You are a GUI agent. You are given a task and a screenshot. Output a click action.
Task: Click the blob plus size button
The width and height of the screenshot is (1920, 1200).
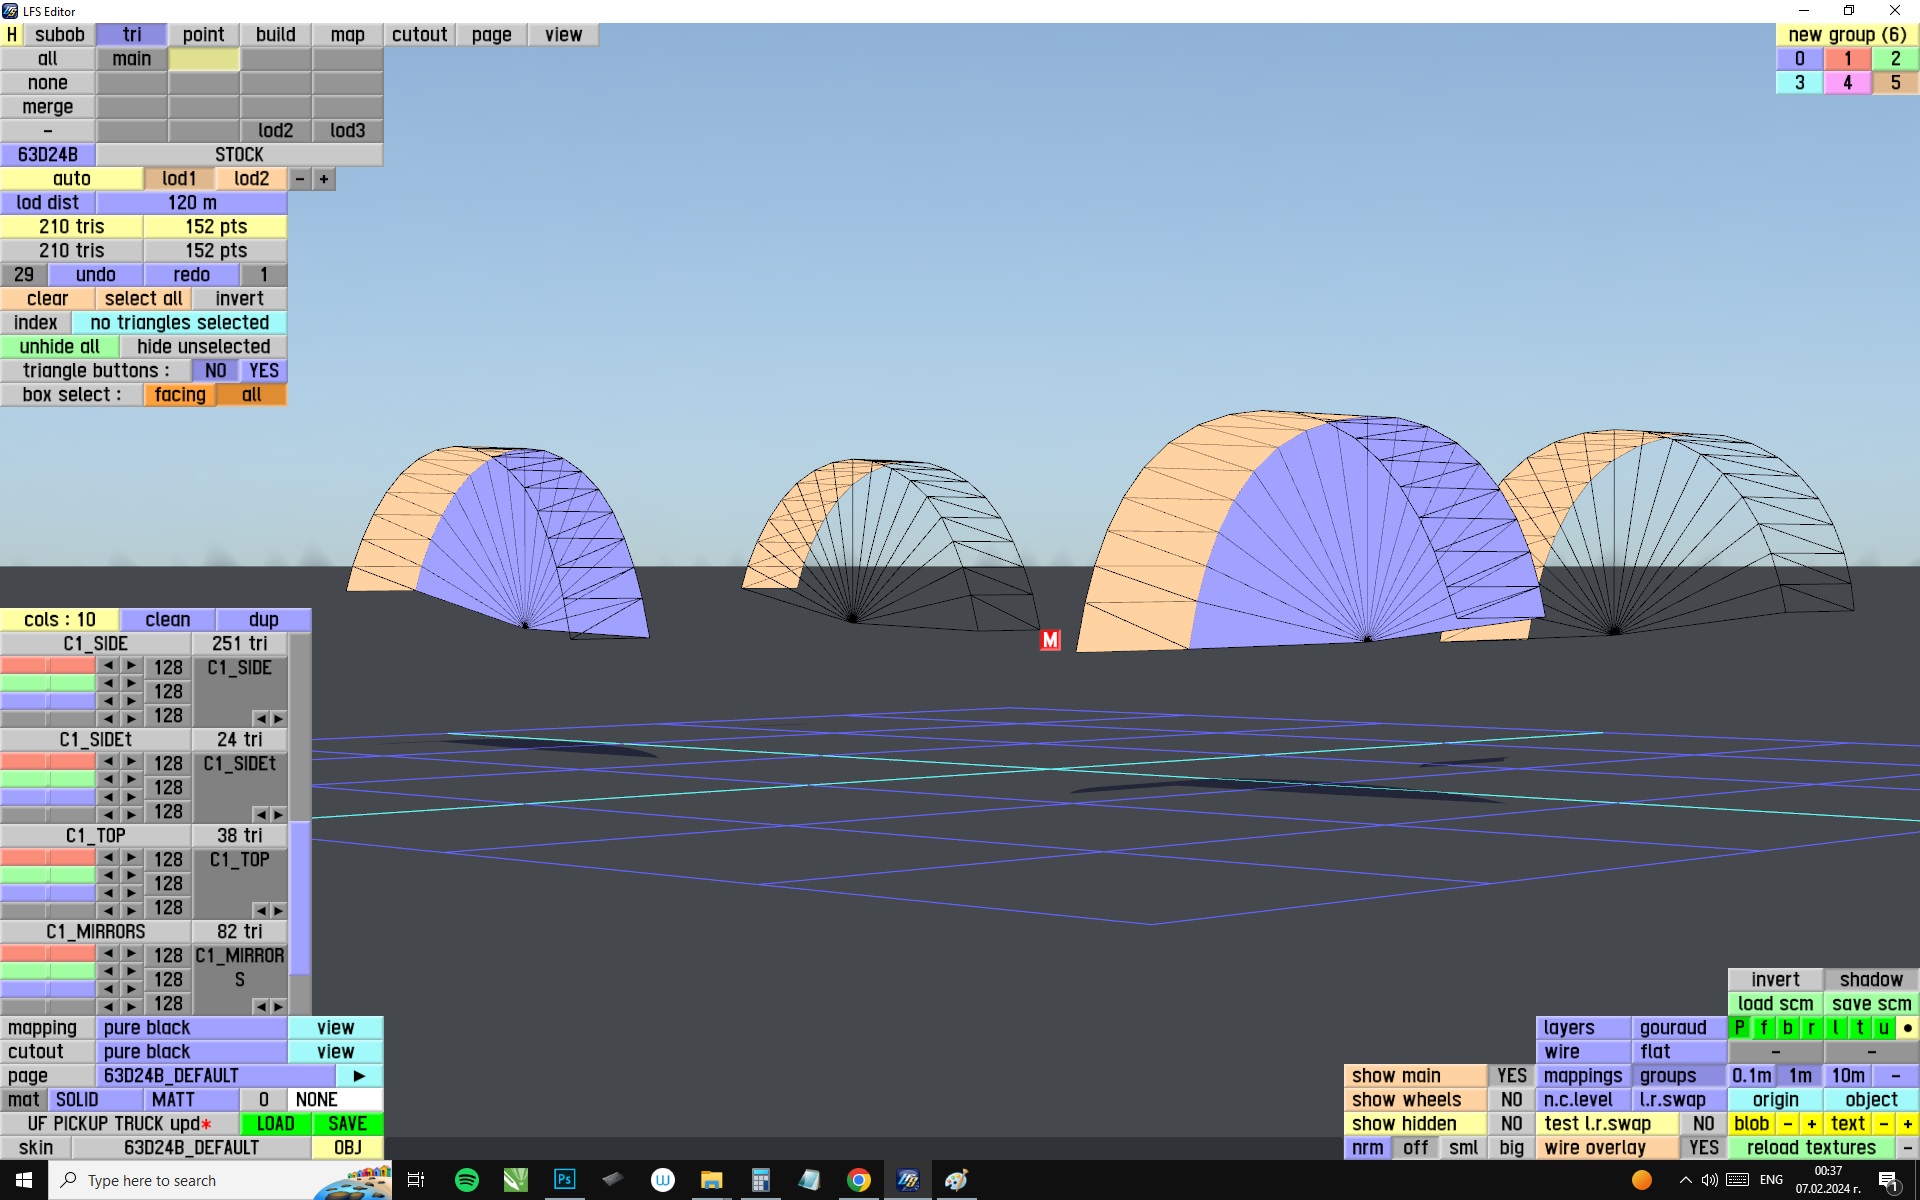click(1811, 1124)
